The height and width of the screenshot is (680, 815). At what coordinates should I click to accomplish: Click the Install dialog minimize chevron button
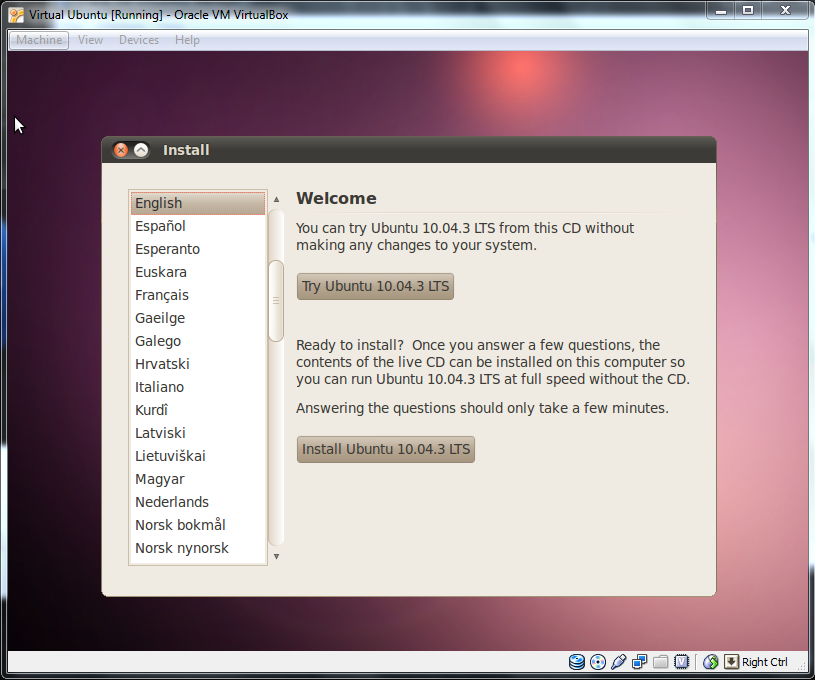click(x=141, y=150)
